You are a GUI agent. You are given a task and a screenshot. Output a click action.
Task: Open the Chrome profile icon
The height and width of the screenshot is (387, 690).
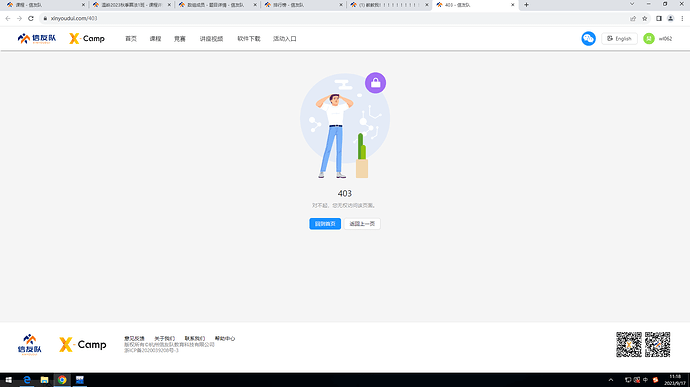click(x=671, y=18)
